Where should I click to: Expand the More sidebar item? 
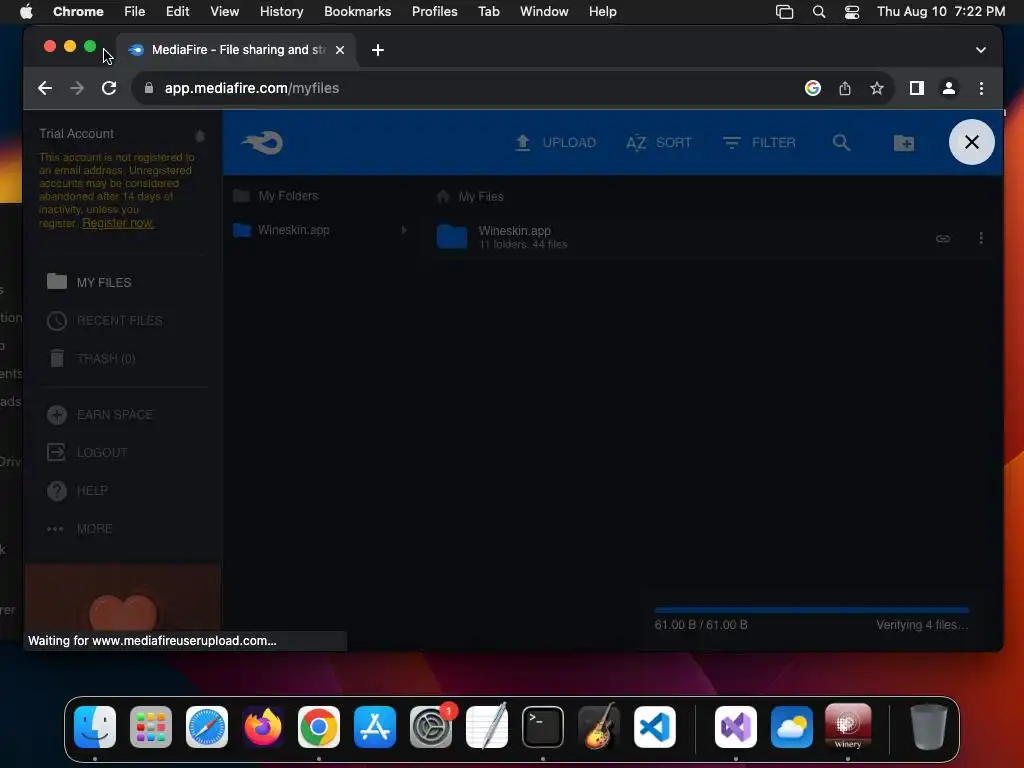click(95, 529)
